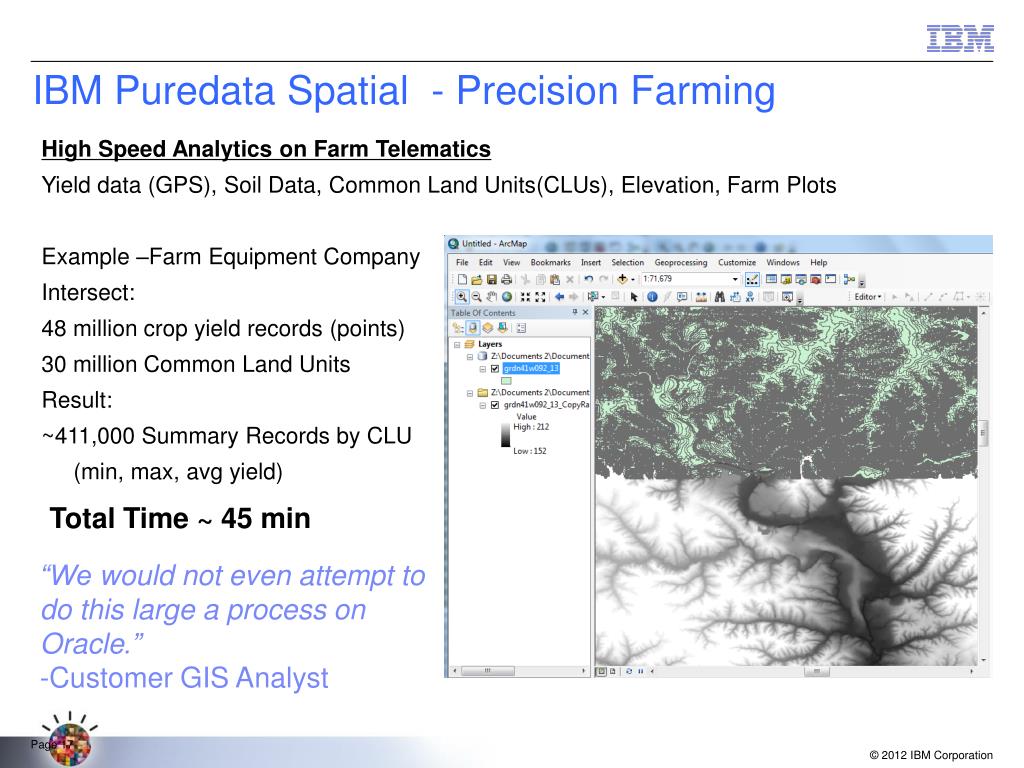
Task: Switch to Layout View button below map
Action: (613, 671)
